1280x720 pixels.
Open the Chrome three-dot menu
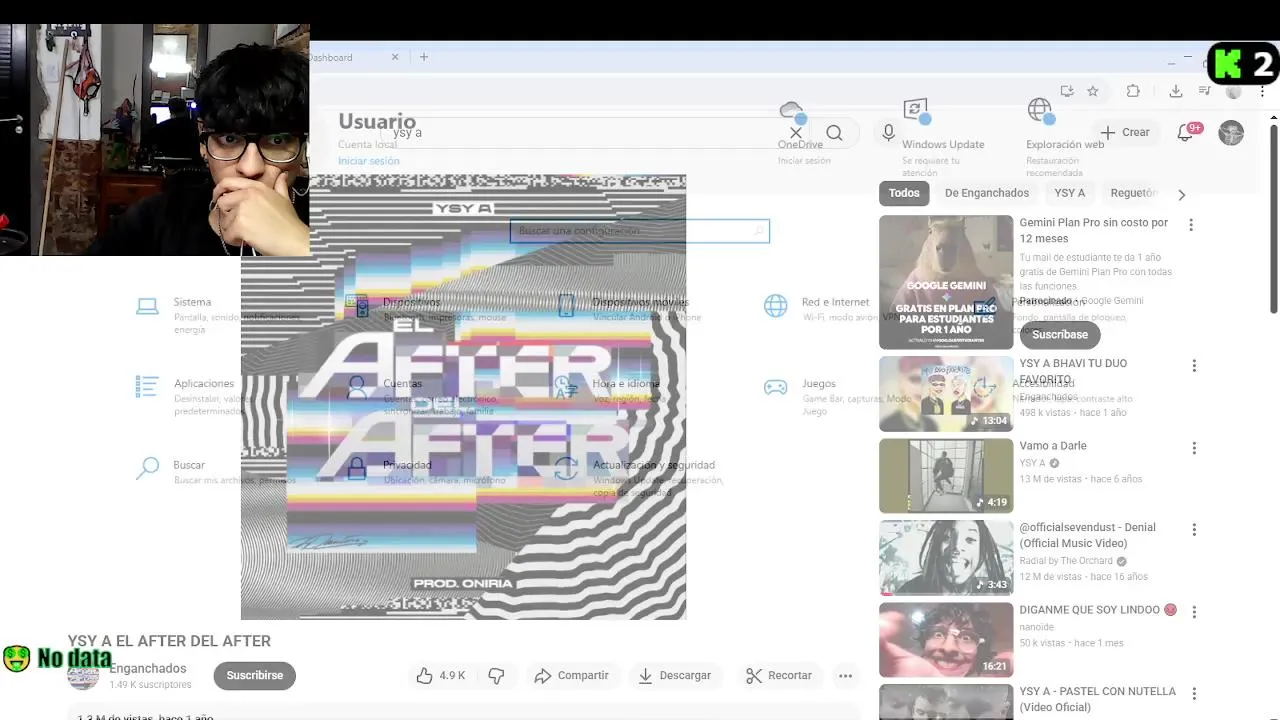(x=1263, y=91)
